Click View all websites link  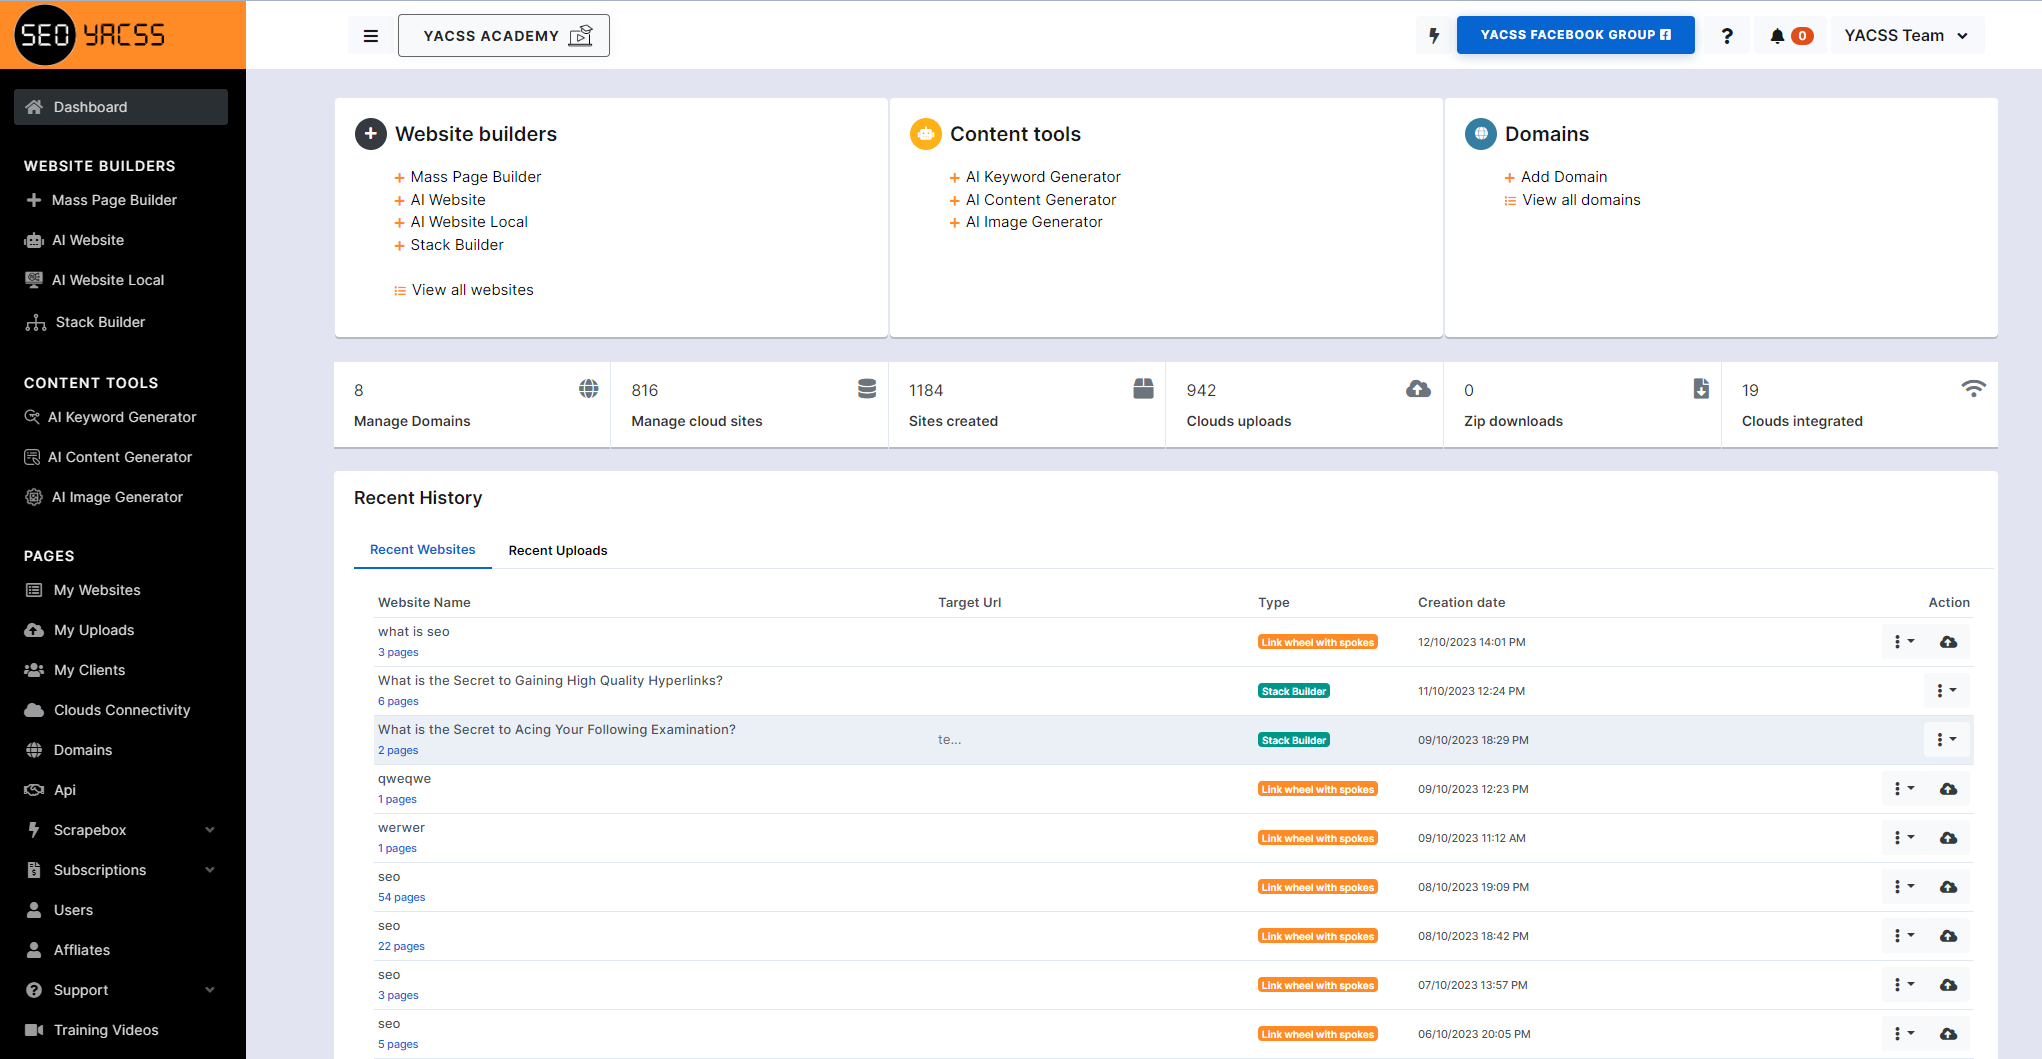click(472, 290)
